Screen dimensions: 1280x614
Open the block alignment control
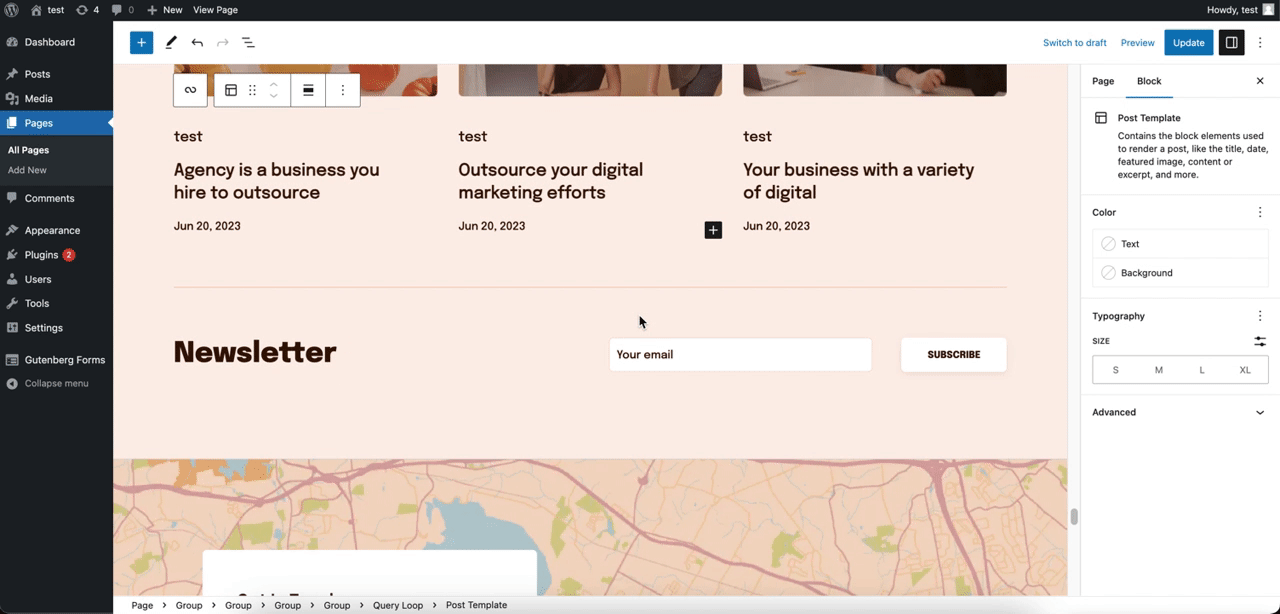(308, 90)
